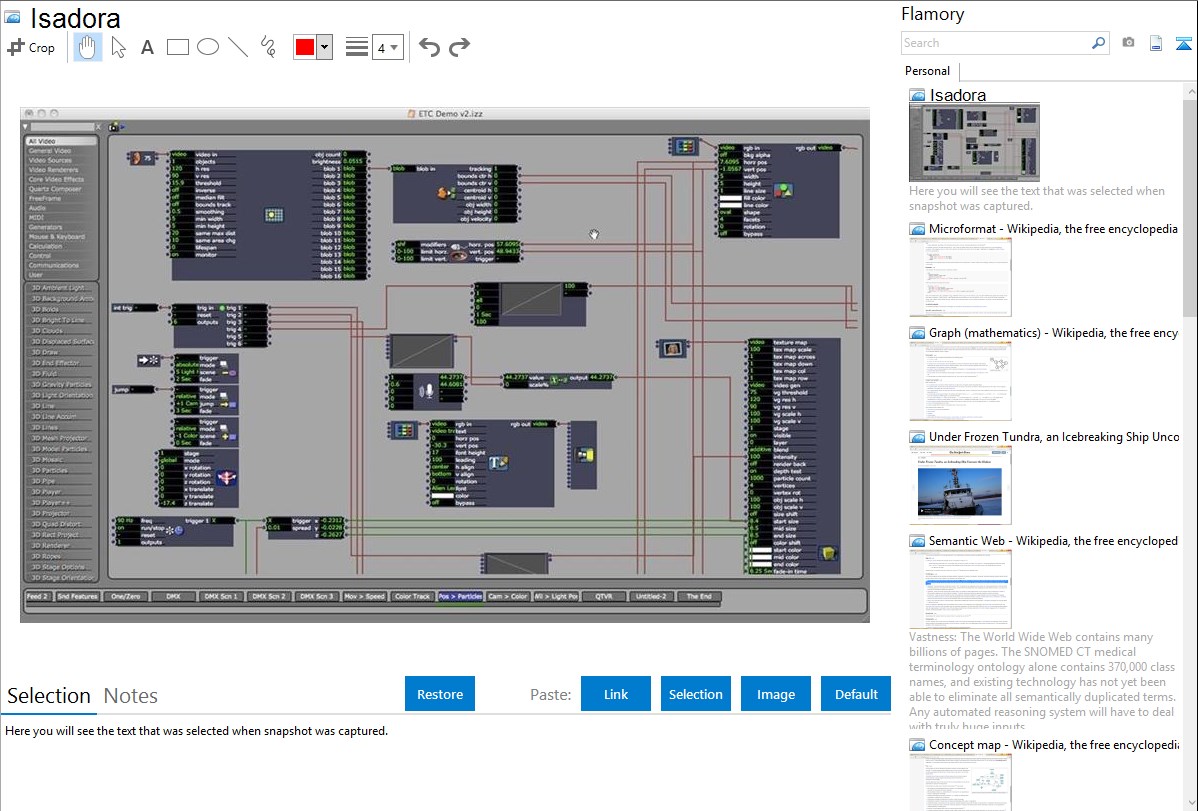Select the Crop tool
Viewport: 1198px width, 811px height.
tap(32, 47)
